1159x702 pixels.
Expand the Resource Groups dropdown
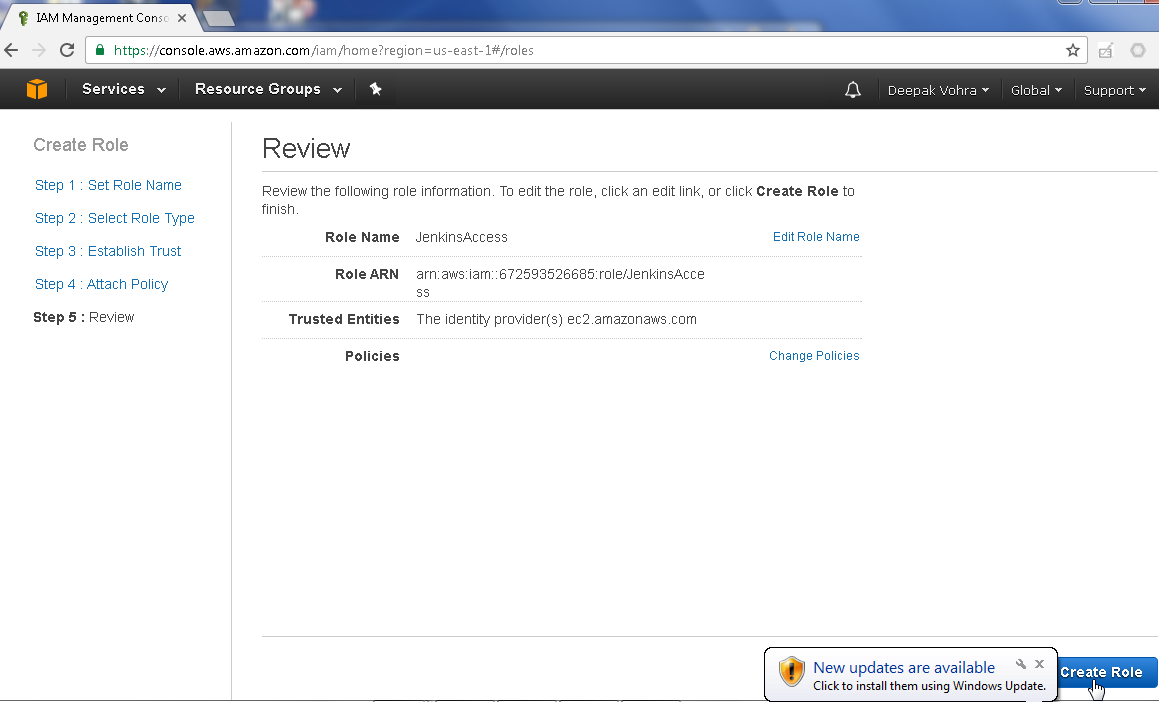[x=268, y=89]
